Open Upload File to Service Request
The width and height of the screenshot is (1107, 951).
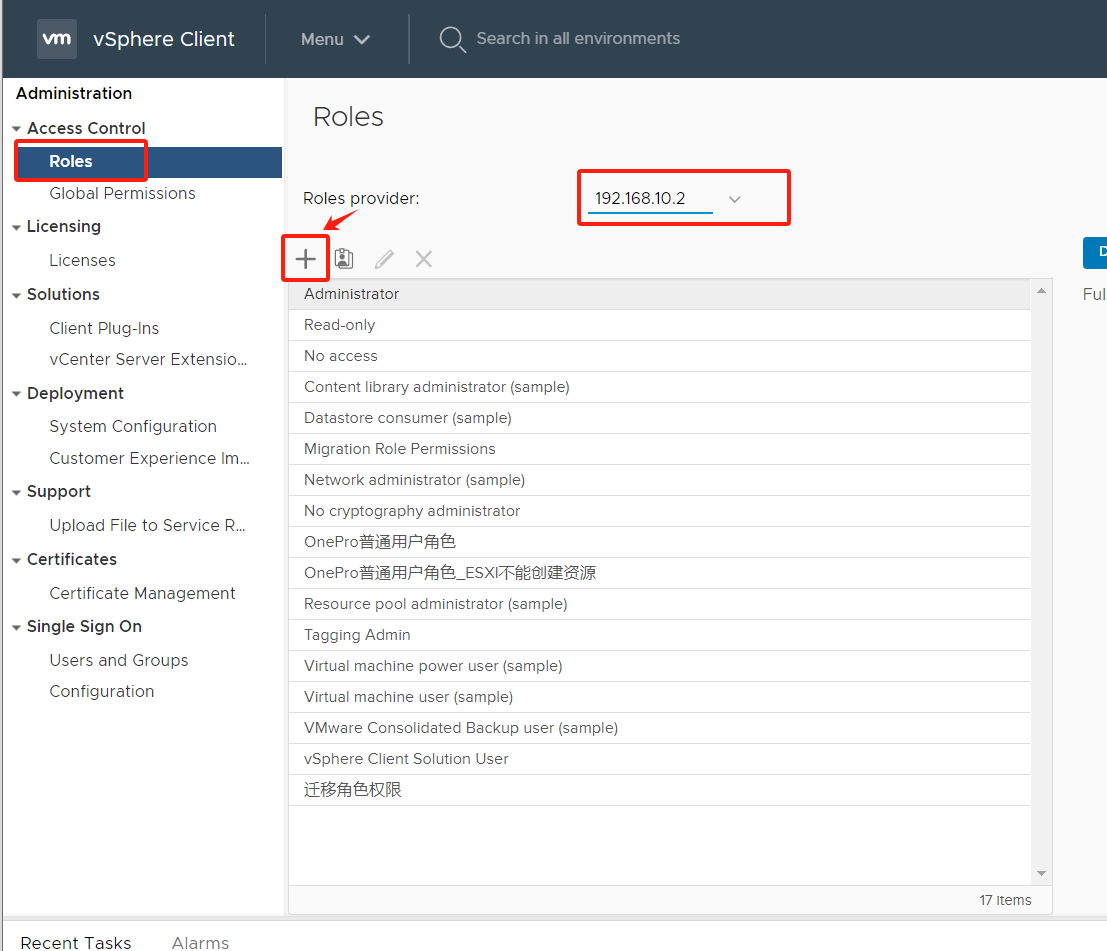click(x=148, y=525)
